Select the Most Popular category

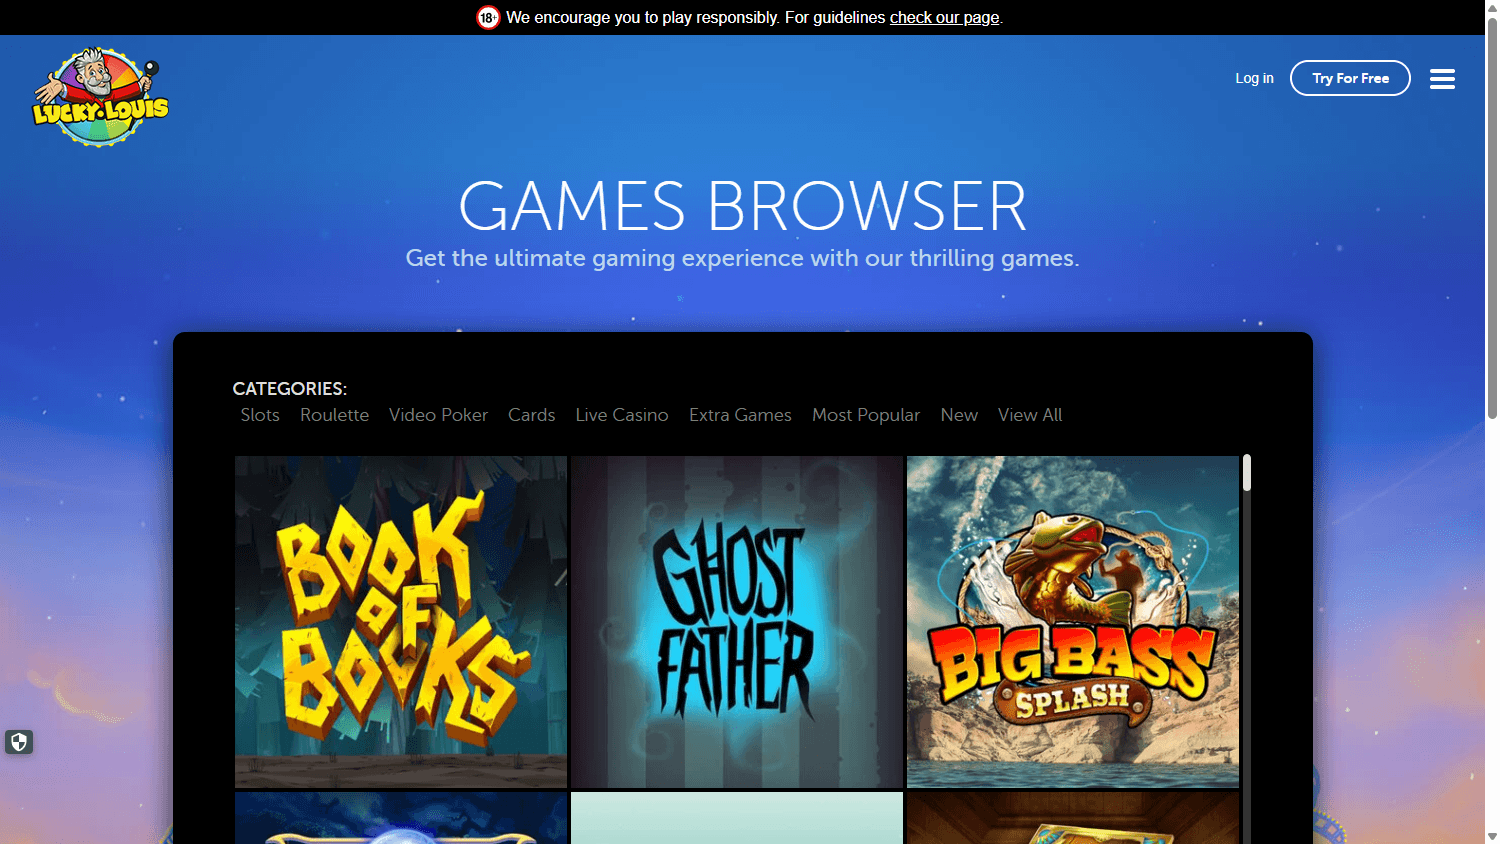tap(866, 415)
